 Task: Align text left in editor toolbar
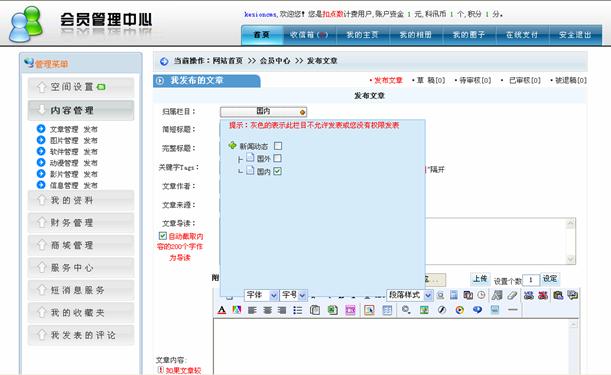pyautogui.click(x=252, y=310)
